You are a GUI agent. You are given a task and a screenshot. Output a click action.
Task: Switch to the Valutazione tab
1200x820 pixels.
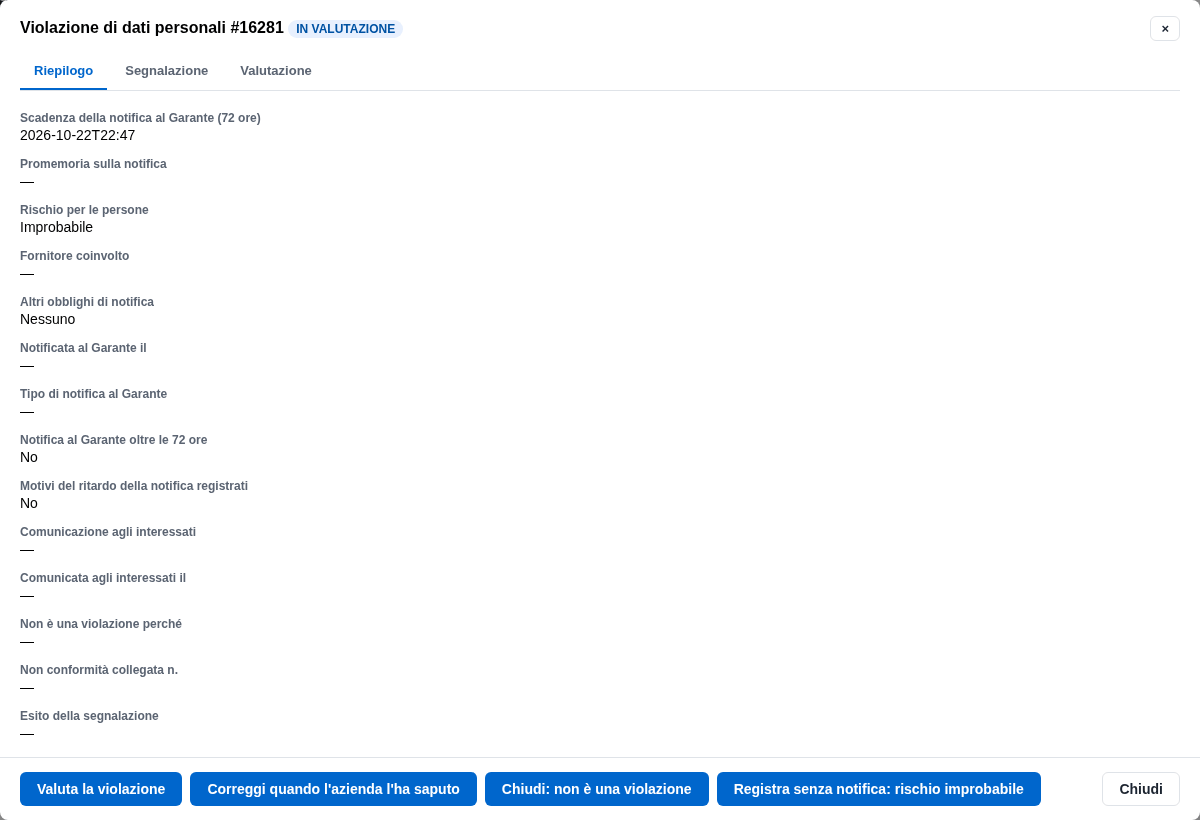click(276, 70)
